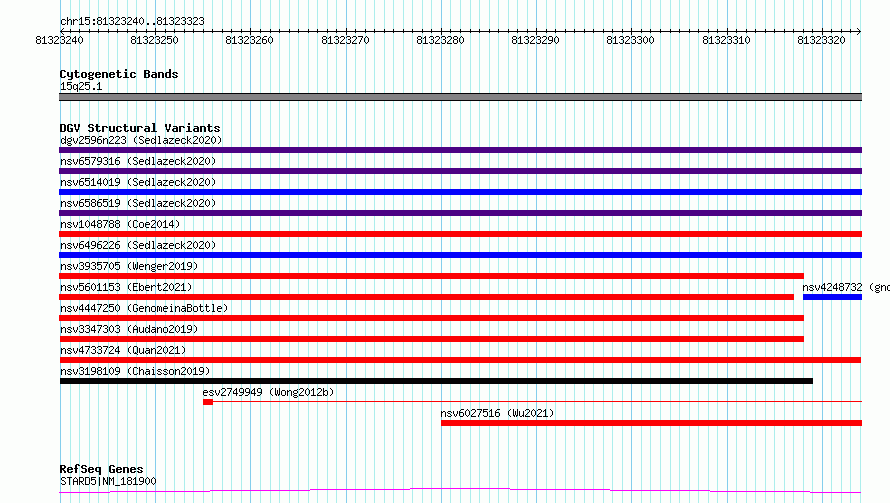890x503 pixels.
Task: Click the purple bar of dgv2596n223
Action: (x=460, y=150)
